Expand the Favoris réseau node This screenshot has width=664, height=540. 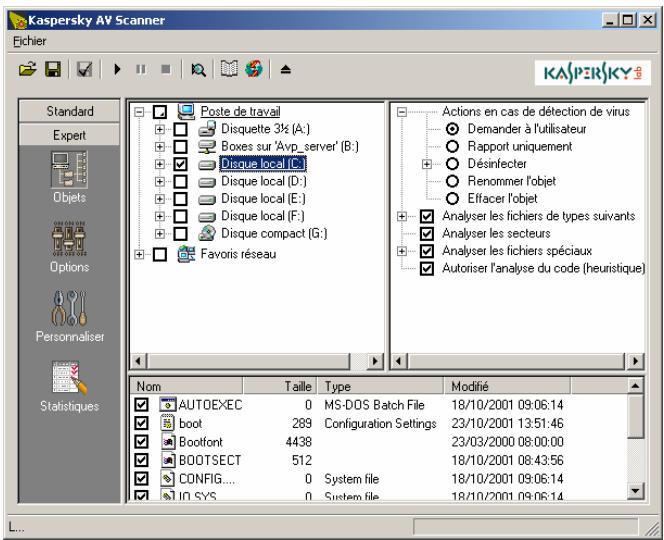pos(139,254)
